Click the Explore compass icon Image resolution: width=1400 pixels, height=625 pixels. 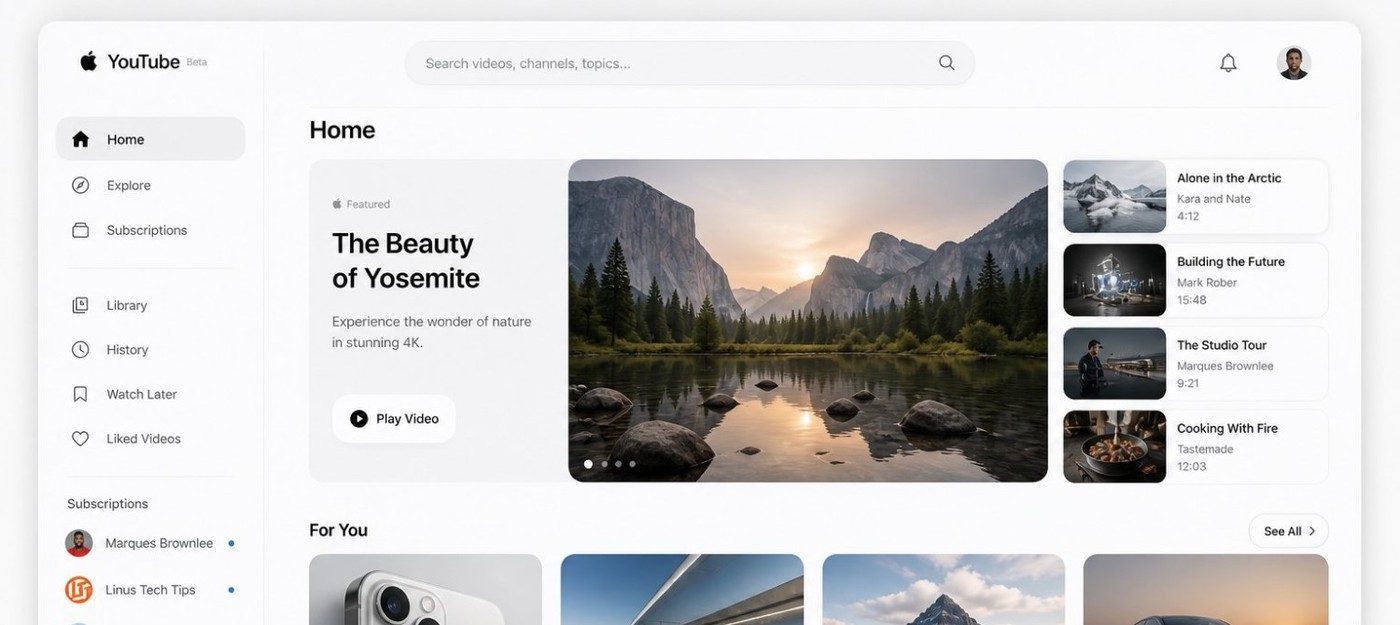click(x=81, y=185)
